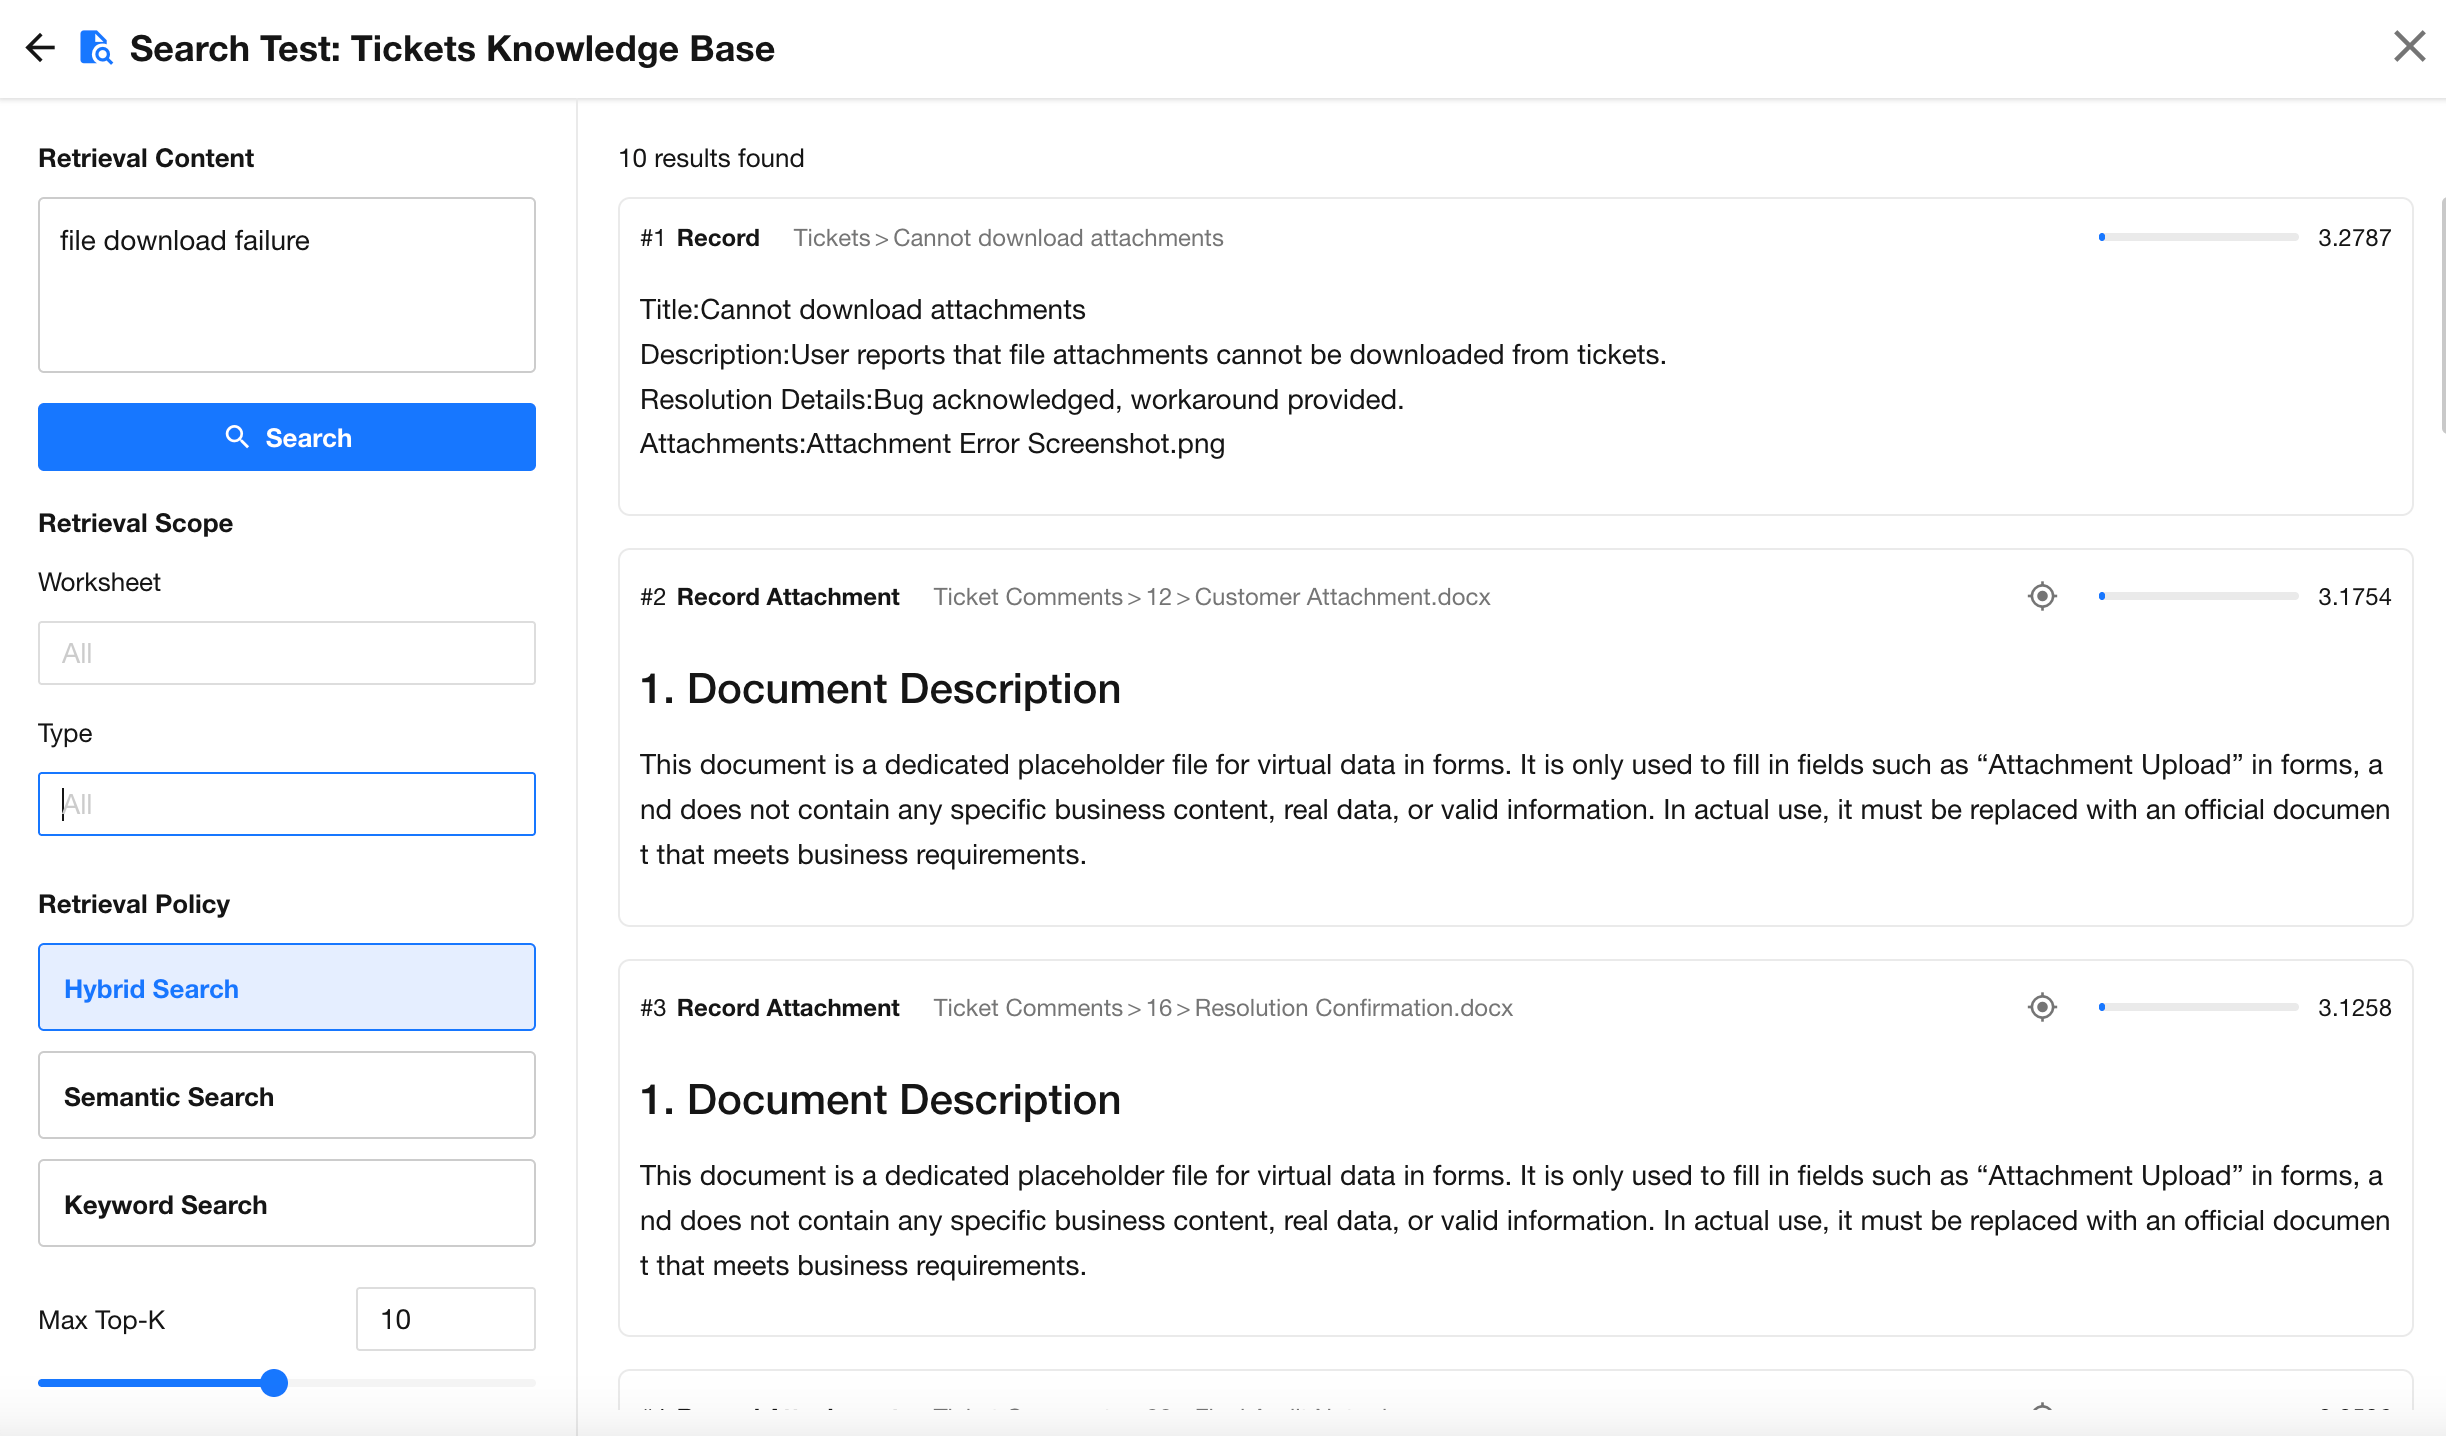Click the 'Document Description' heading in result #2
2446x1436 pixels.
880,688
